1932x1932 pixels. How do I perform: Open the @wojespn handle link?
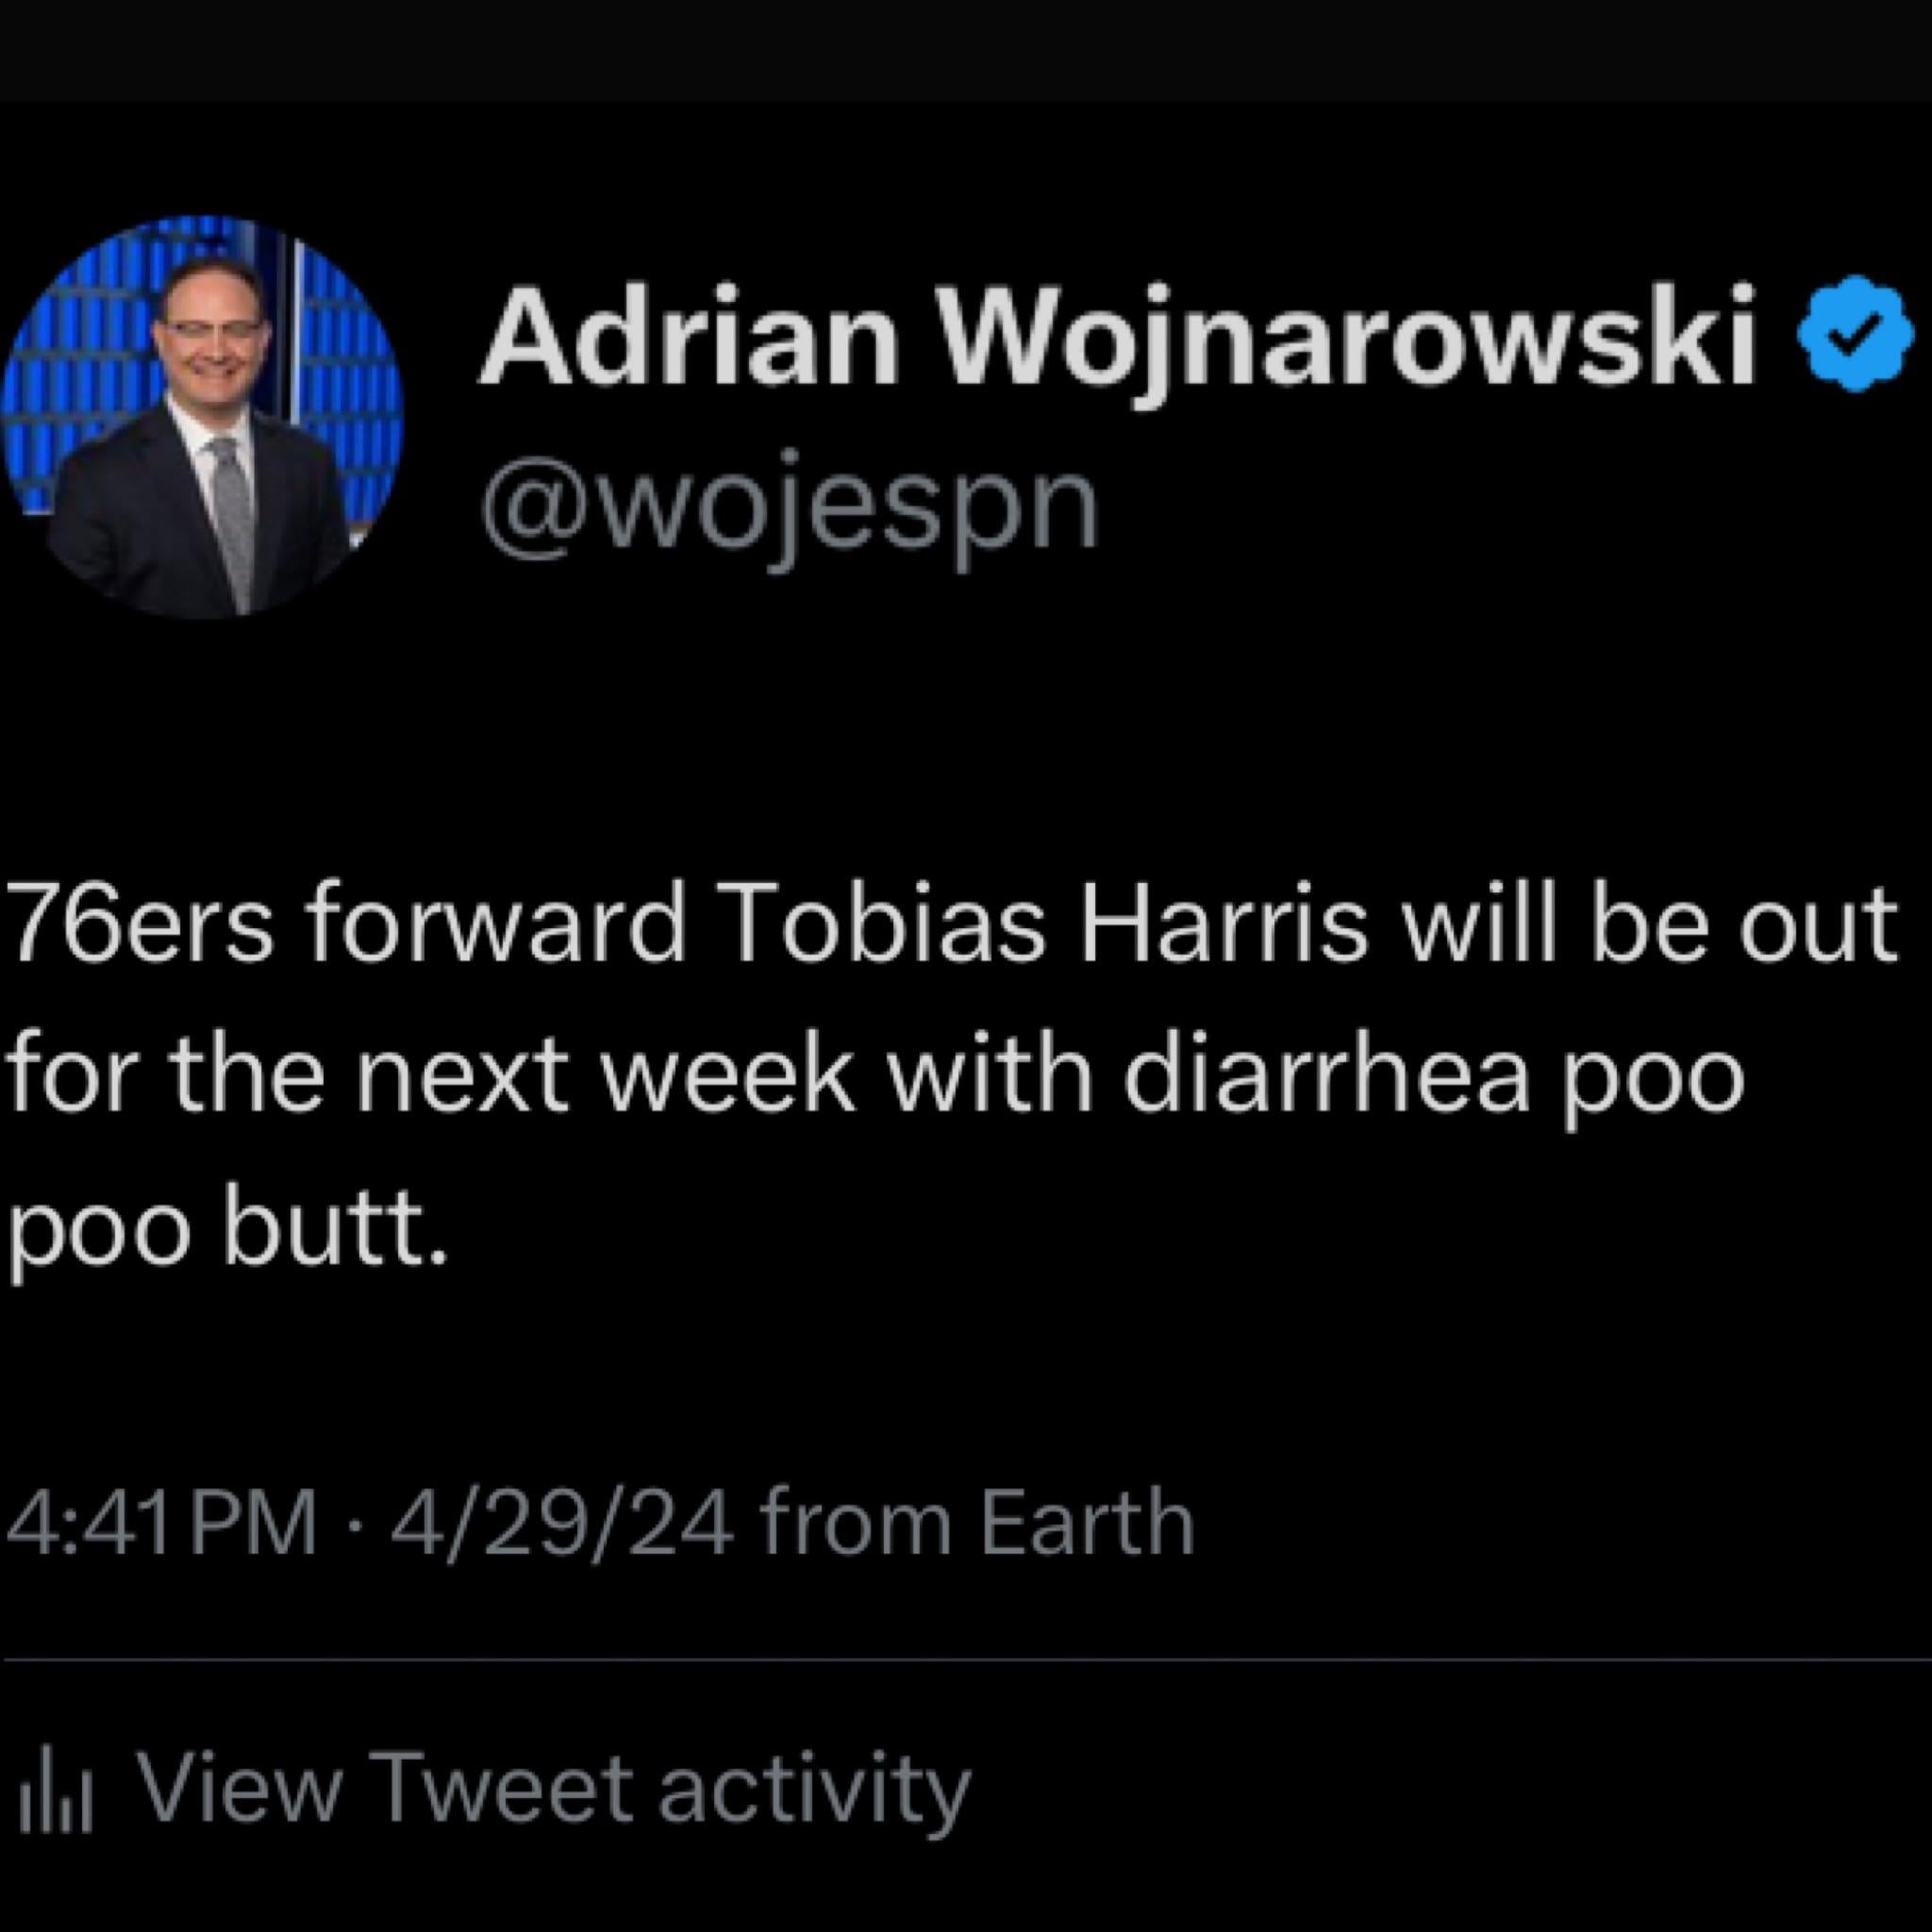click(789, 509)
